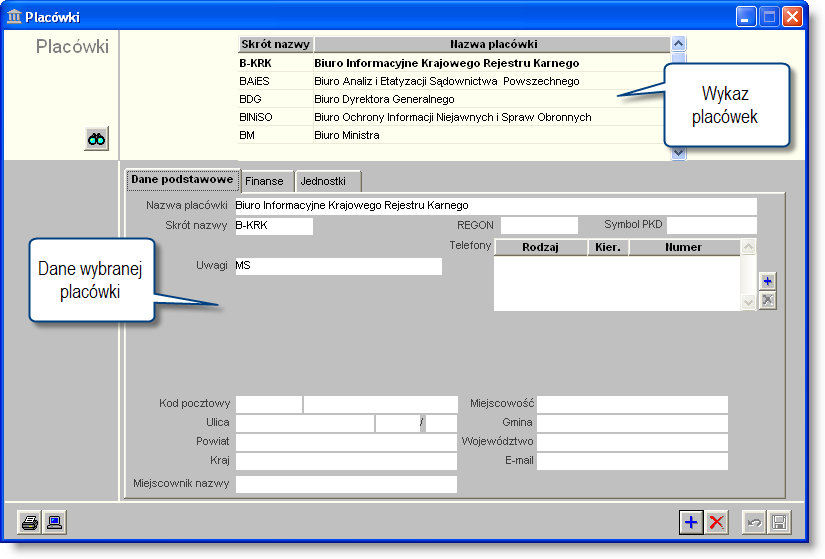Click the facility list scroll-up arrow
The image size is (825, 559).
coord(679,44)
